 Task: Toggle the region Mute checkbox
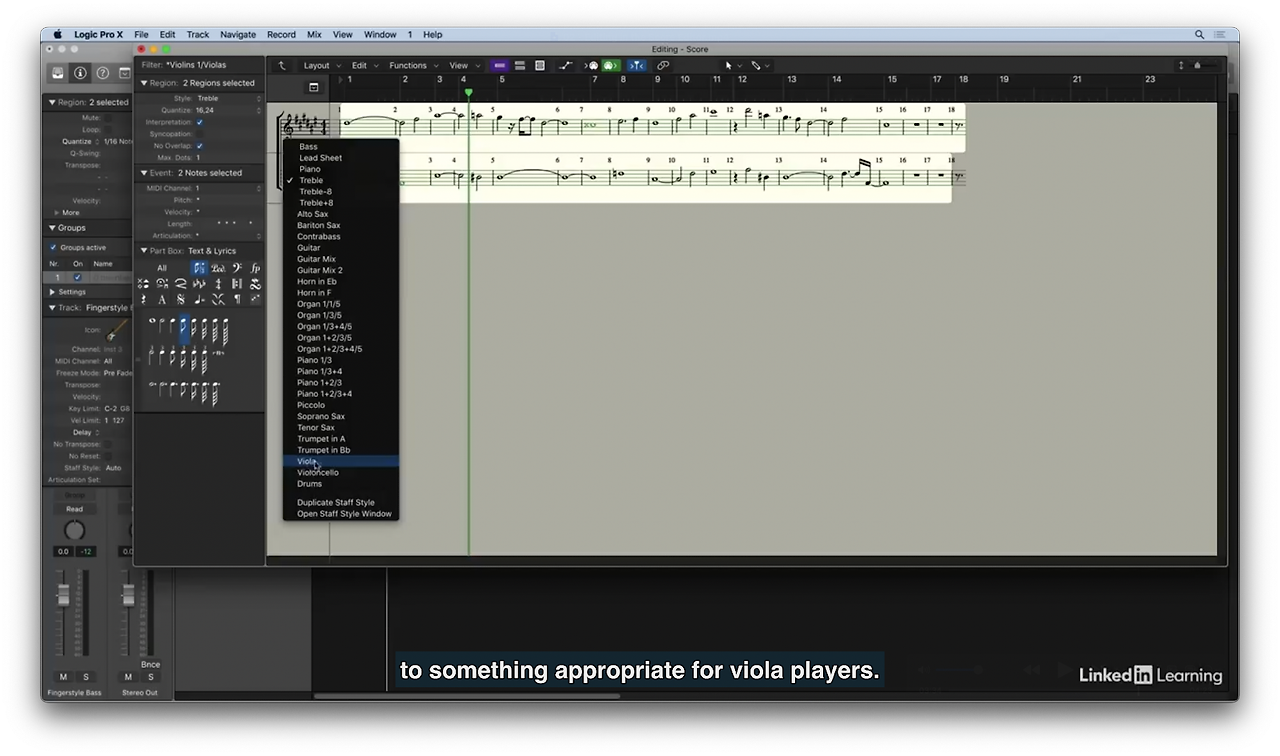[108, 118]
